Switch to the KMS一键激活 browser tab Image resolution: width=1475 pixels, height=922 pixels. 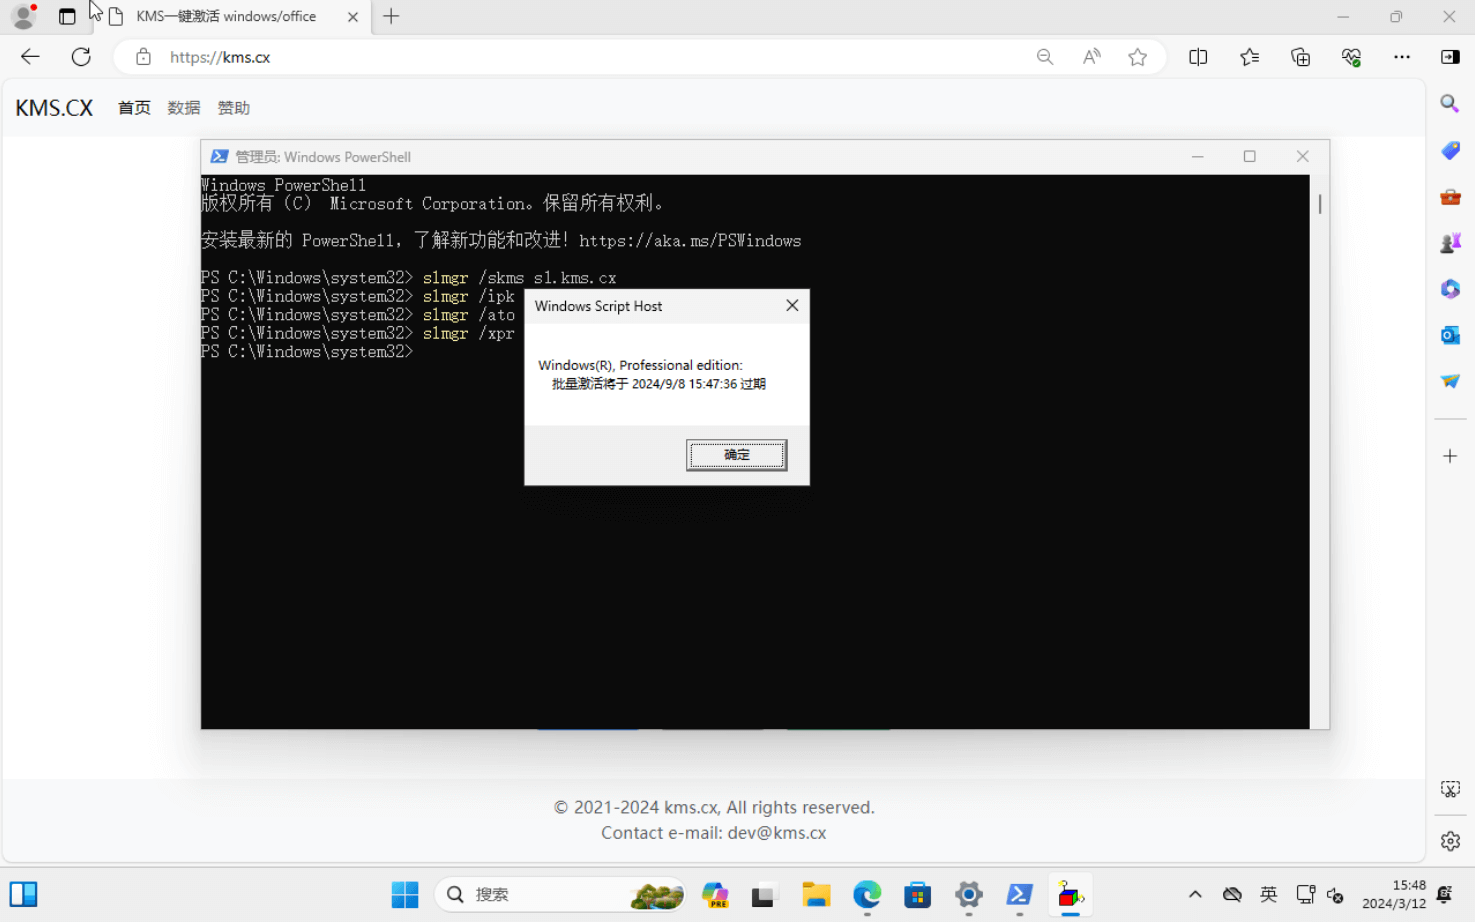[225, 16]
